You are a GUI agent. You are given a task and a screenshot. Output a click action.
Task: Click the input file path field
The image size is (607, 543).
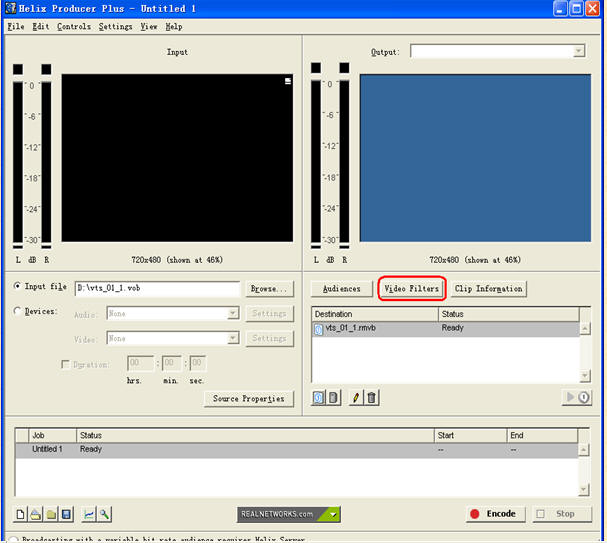[157, 289]
